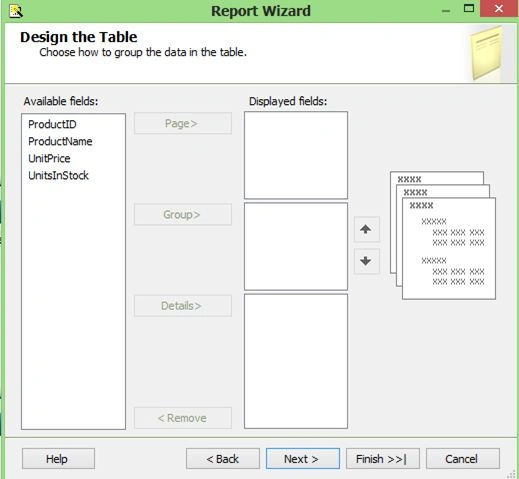The image size is (519, 479).
Task: Select the ProductID field
Action: 52,124
